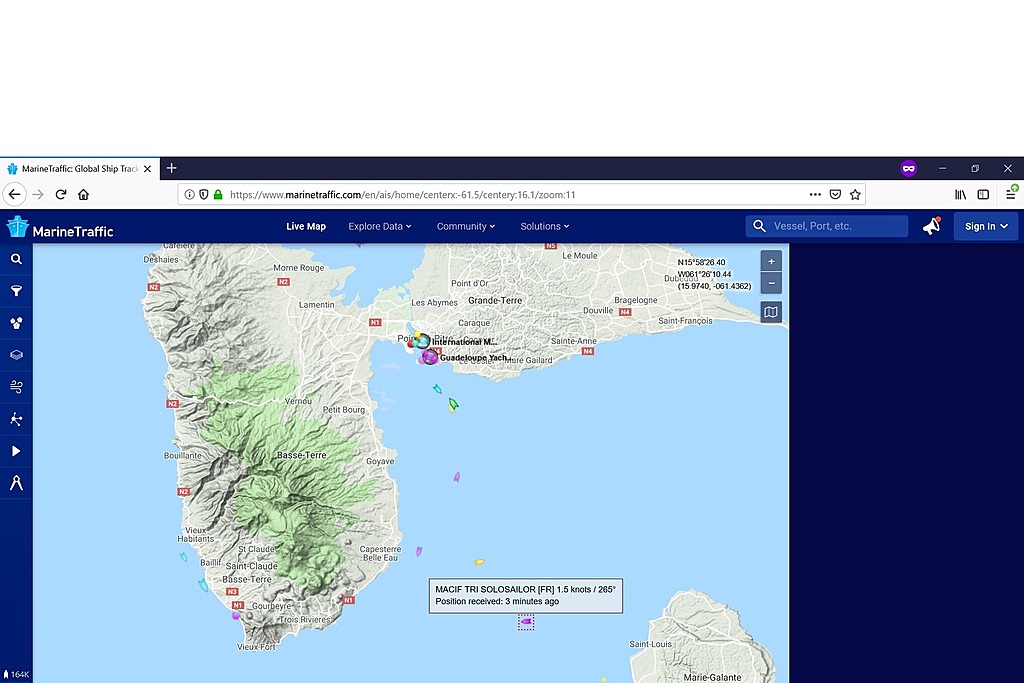Click the Bouillante map label

pos(183,455)
